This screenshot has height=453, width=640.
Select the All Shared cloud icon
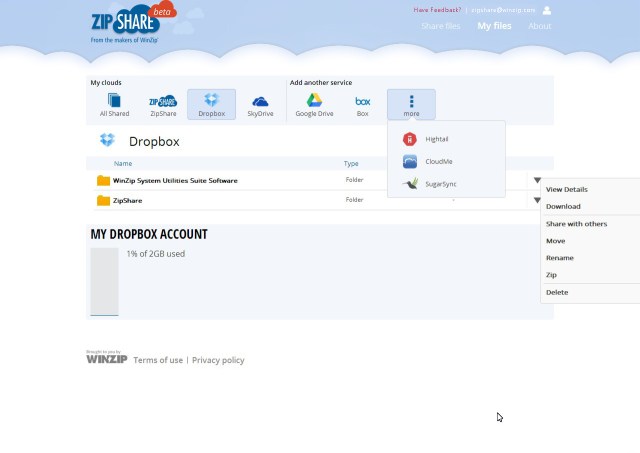tap(115, 105)
